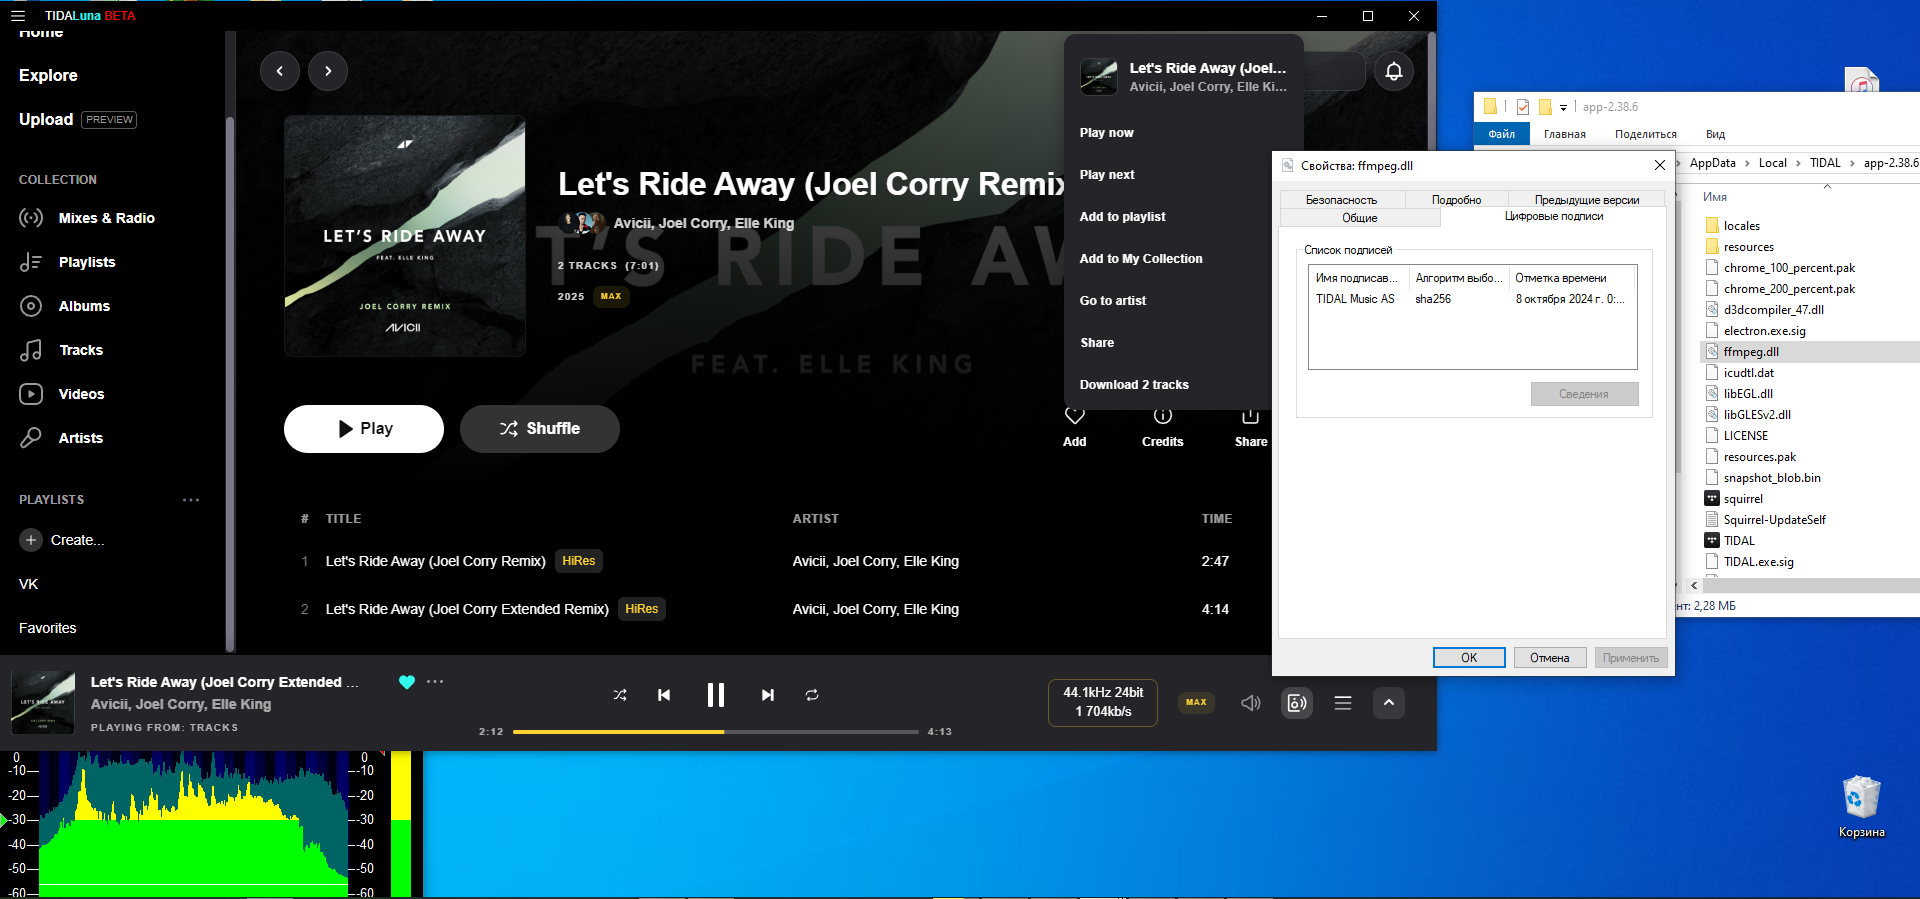Click the sound output device icon

1296,703
